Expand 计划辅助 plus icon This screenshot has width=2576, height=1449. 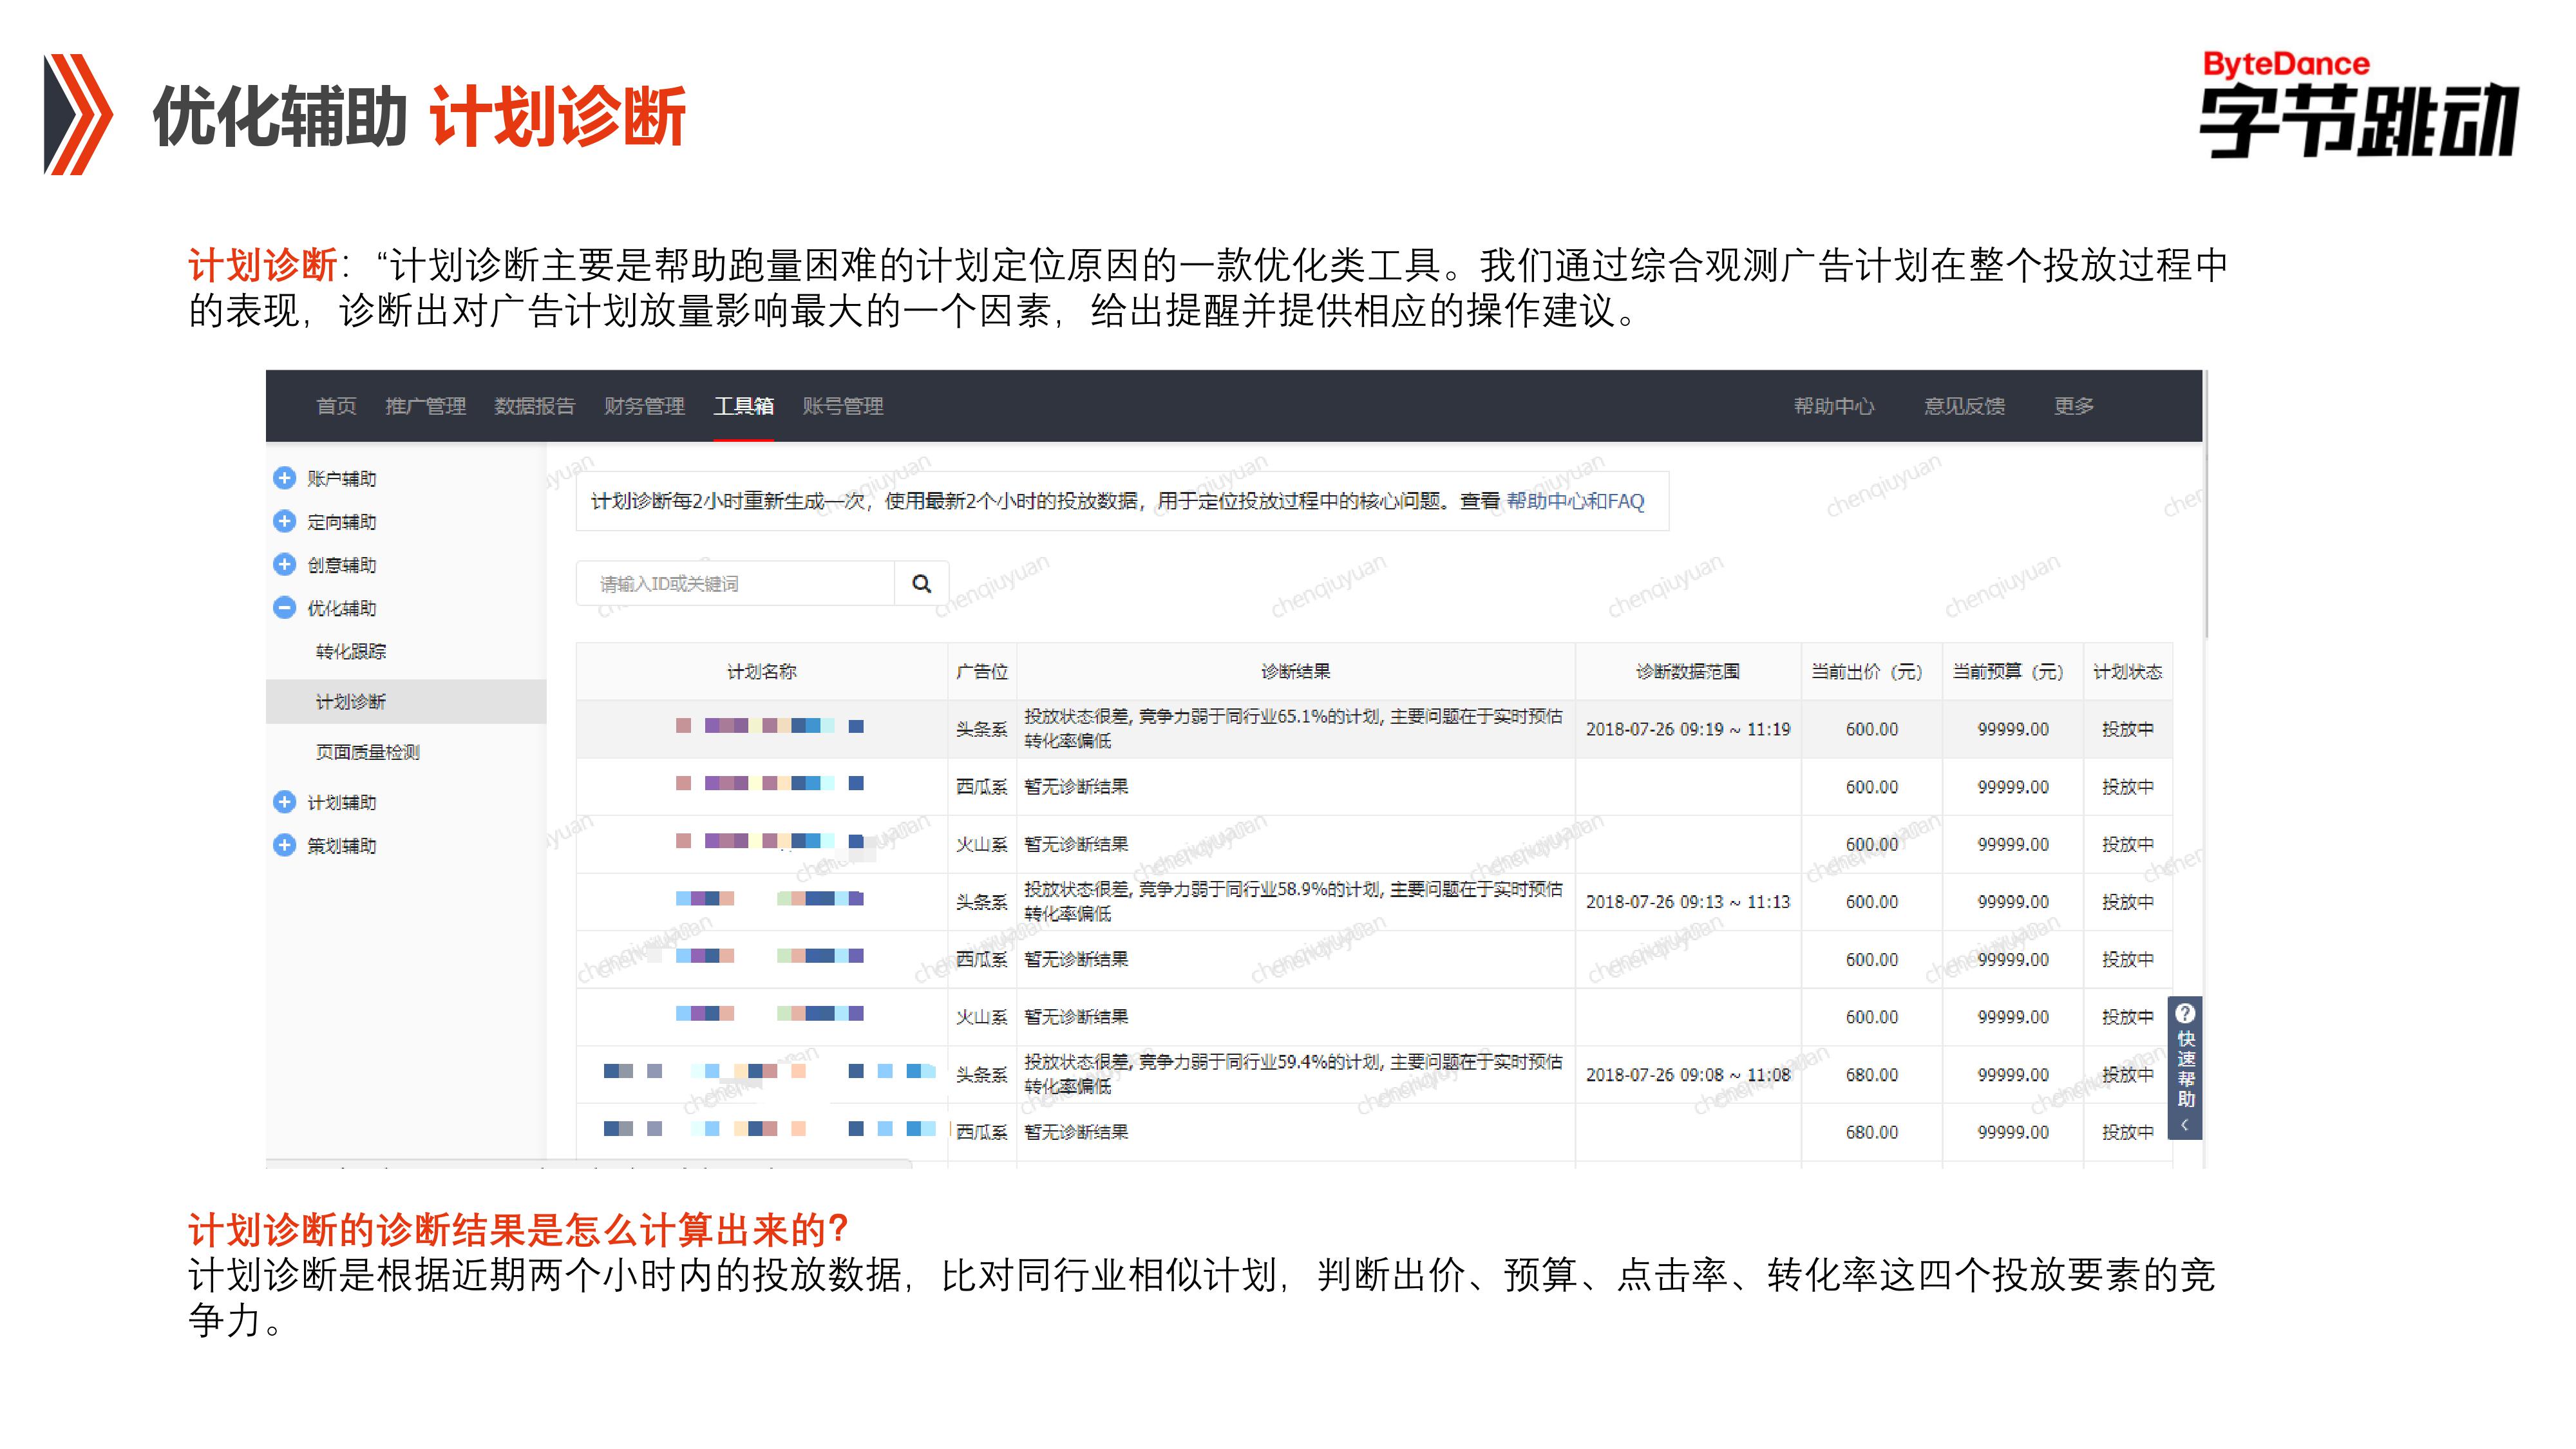(285, 802)
